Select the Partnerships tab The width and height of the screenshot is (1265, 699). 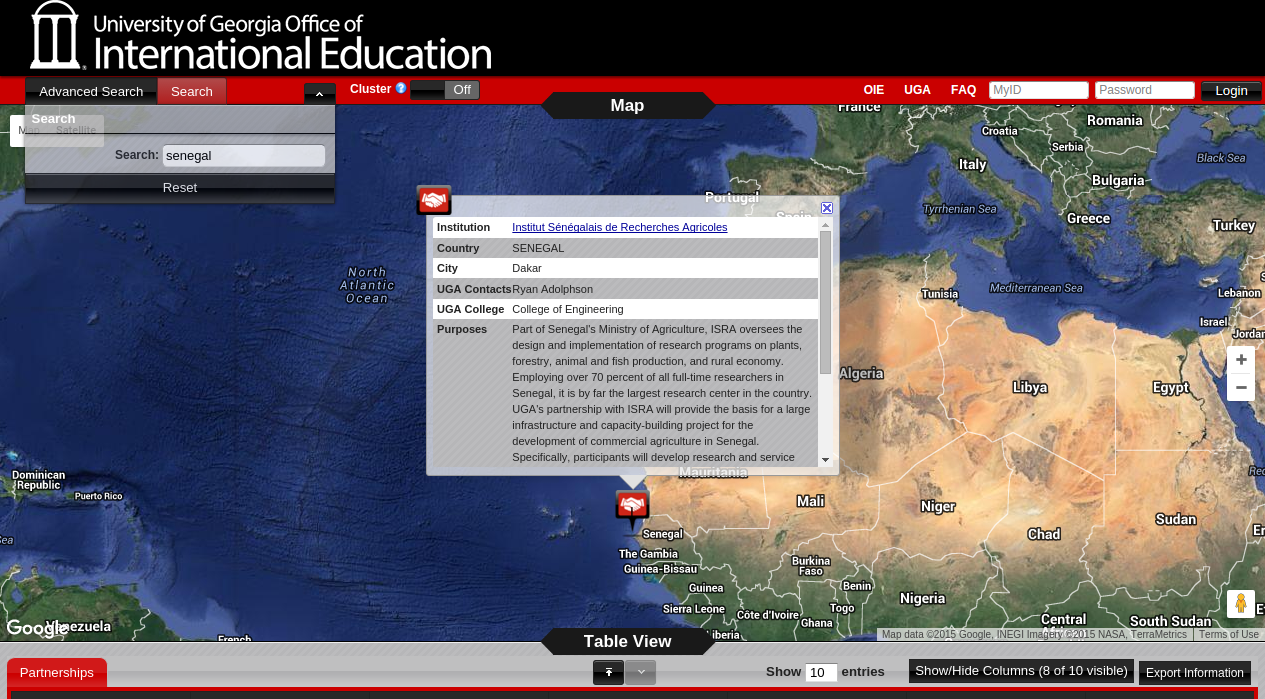click(x=57, y=673)
